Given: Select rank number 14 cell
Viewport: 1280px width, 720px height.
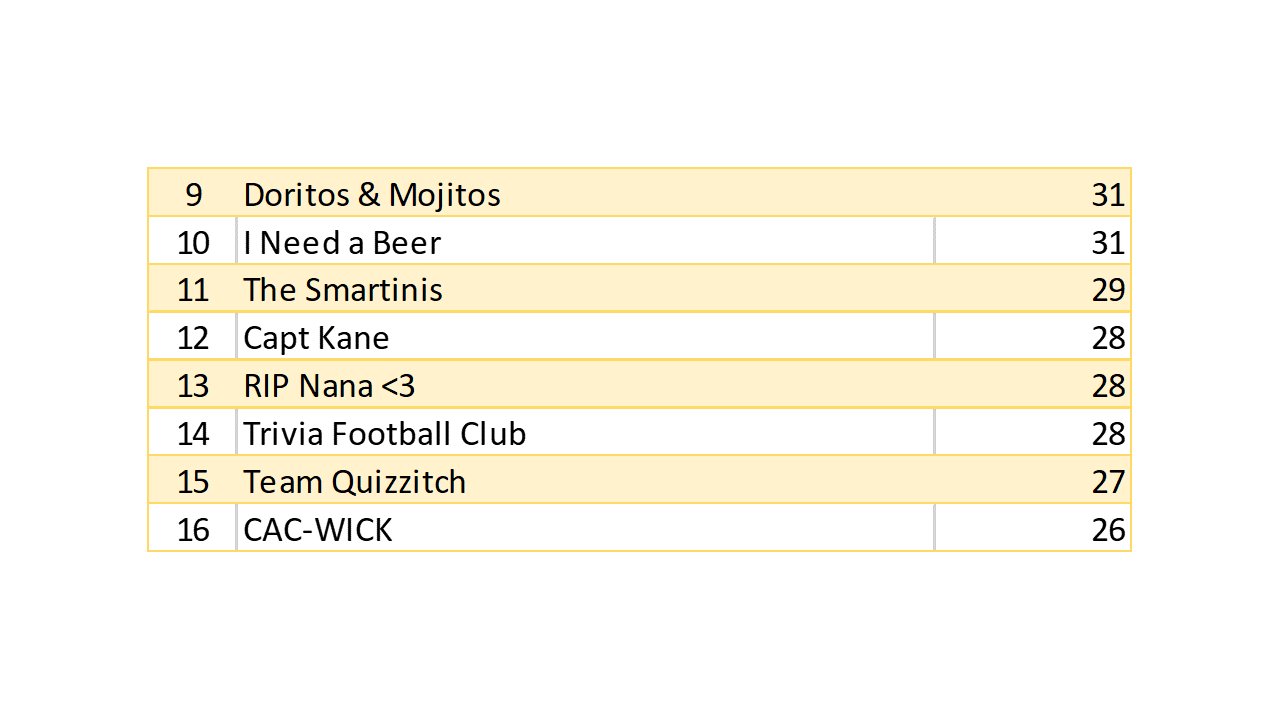Looking at the screenshot, I should 193,434.
